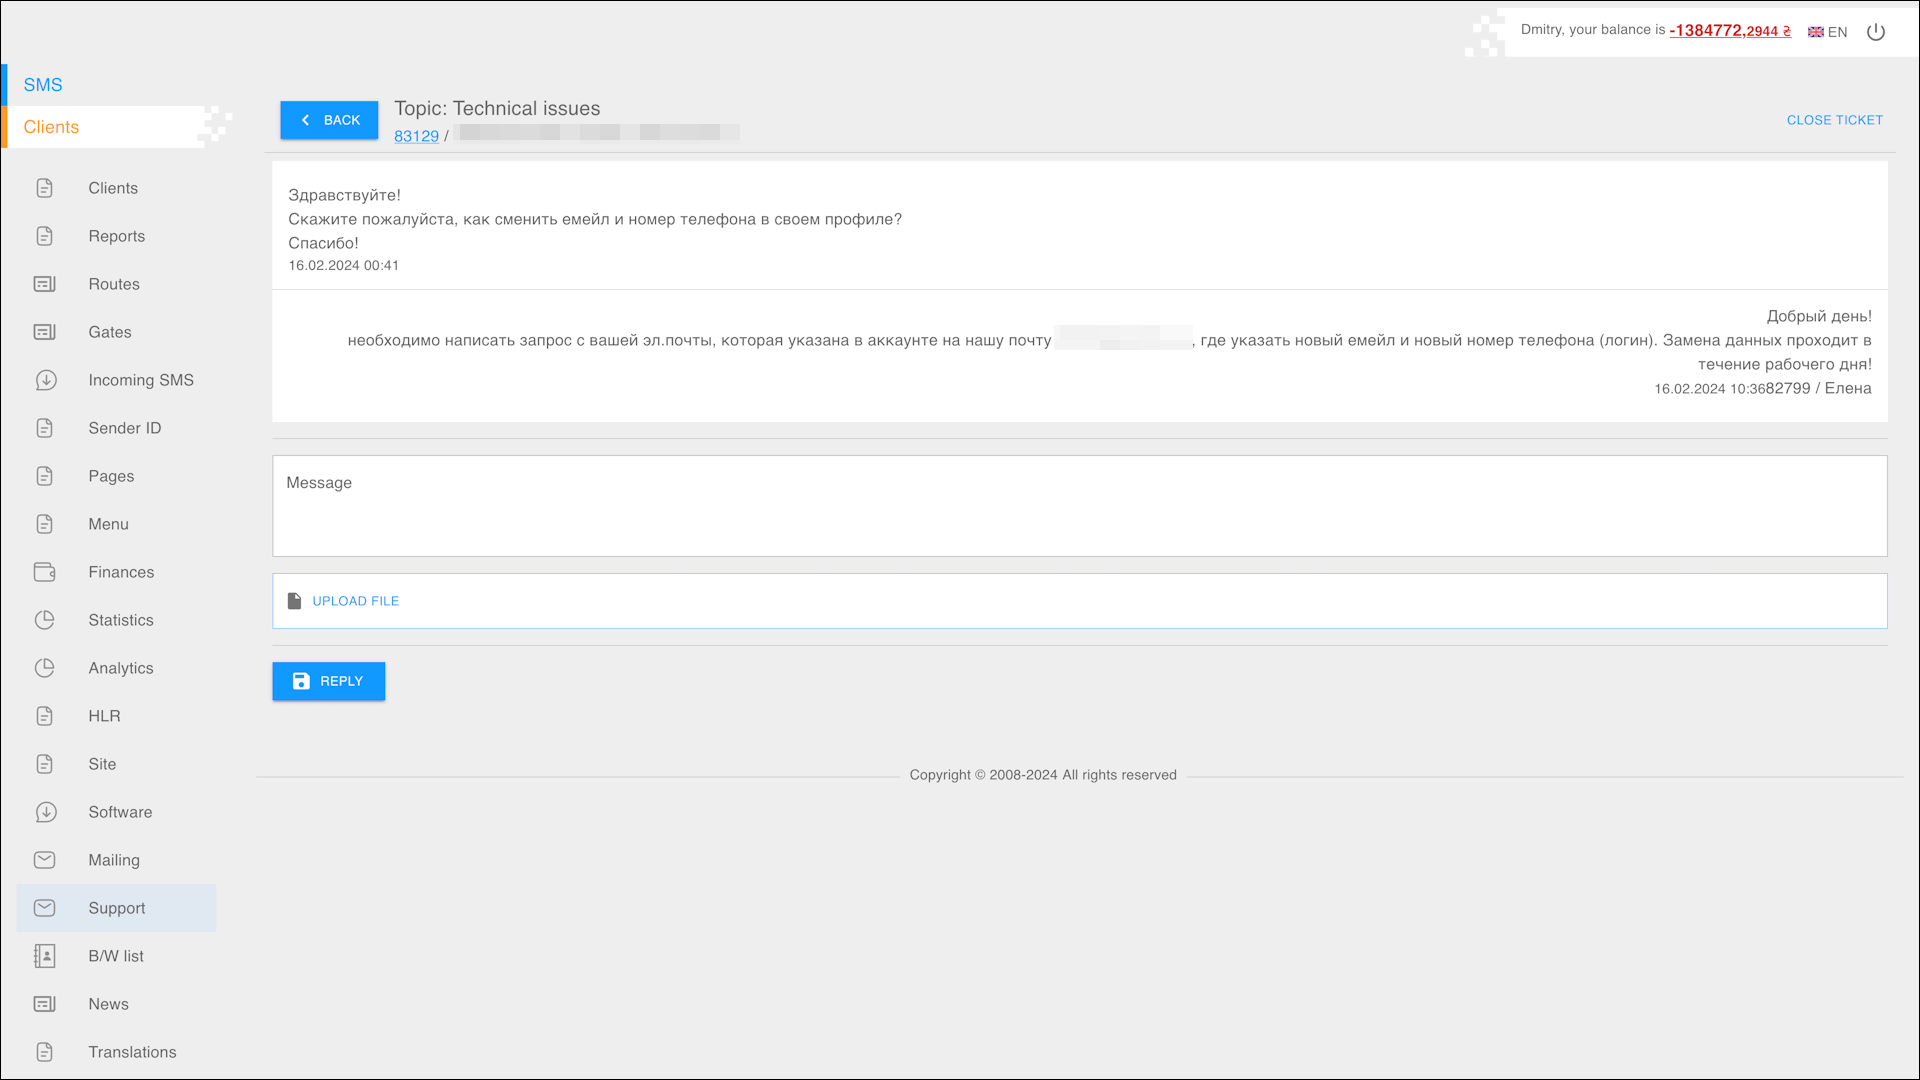1920x1080 pixels.
Task: Open client ID 83129 link
Action: click(x=416, y=136)
